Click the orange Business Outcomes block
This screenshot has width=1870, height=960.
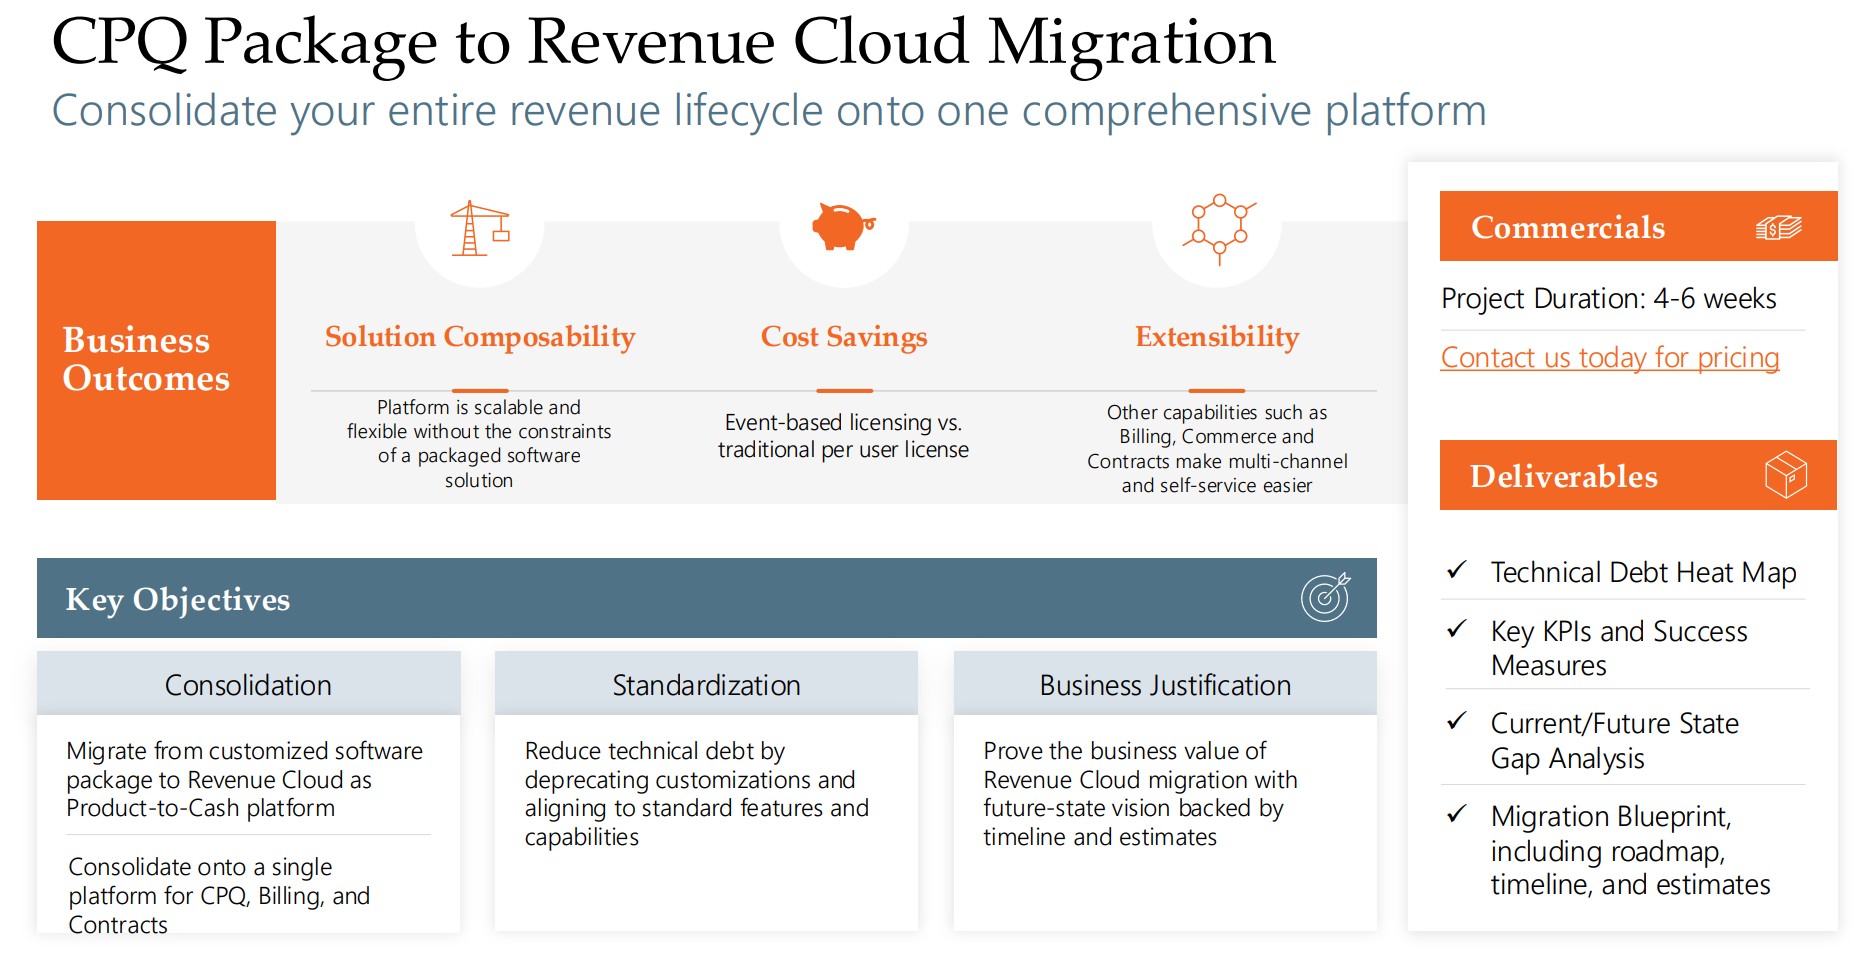(x=156, y=360)
